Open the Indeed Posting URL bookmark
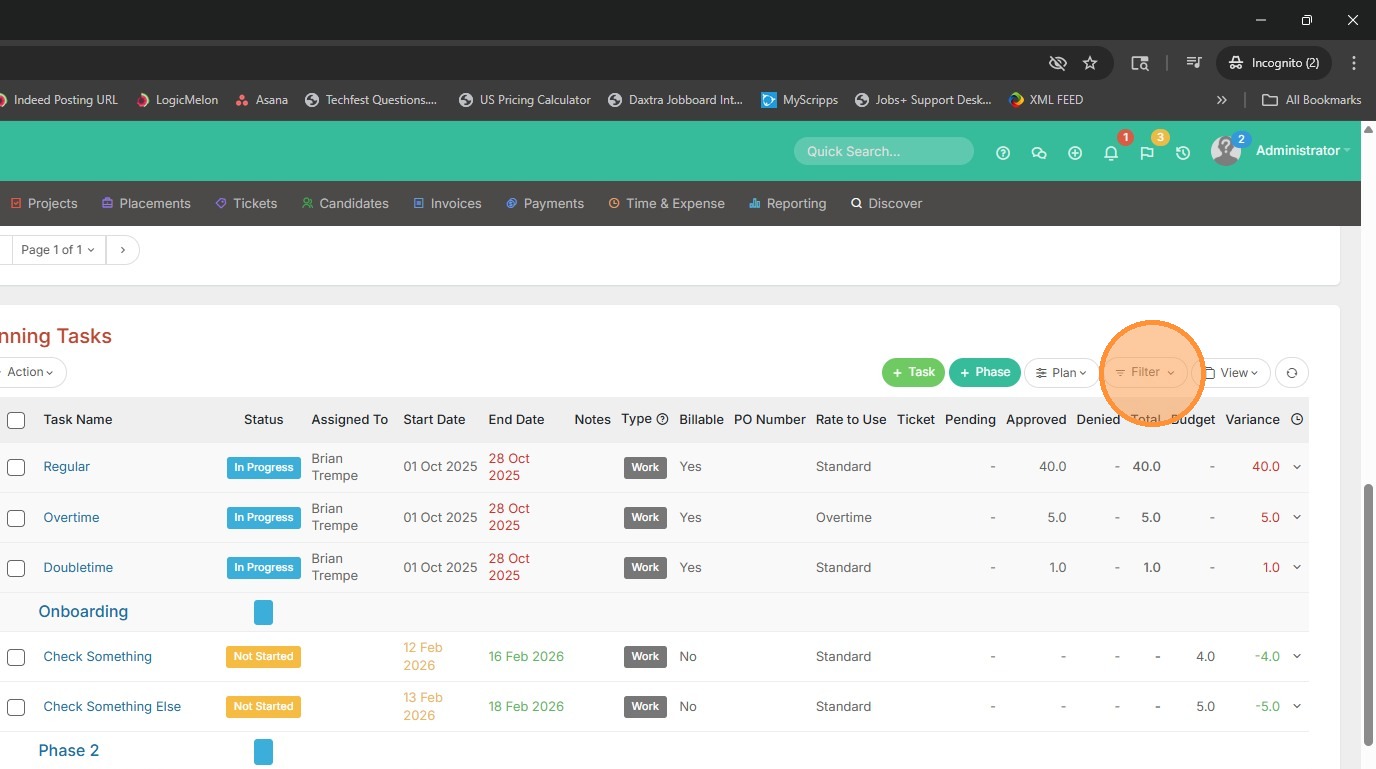The width and height of the screenshot is (1376, 769). click(x=59, y=100)
